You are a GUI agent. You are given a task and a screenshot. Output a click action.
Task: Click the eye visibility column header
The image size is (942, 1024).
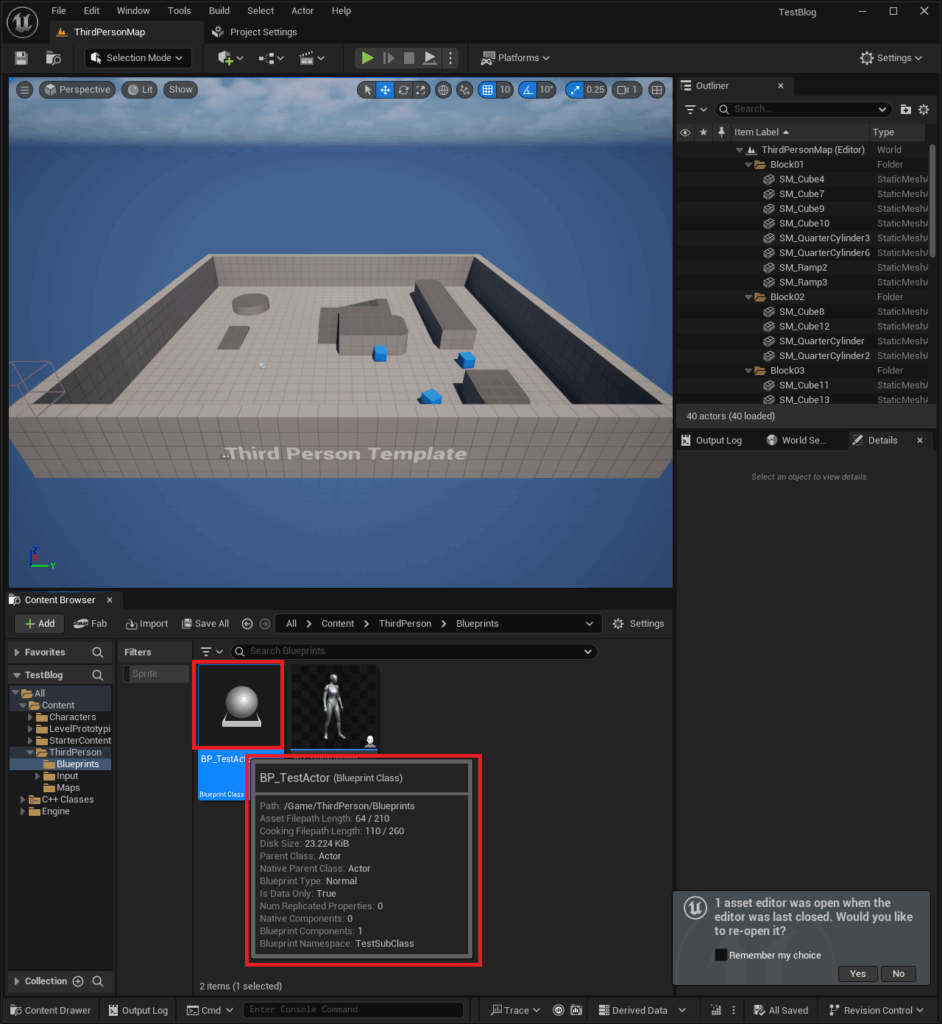coord(685,133)
